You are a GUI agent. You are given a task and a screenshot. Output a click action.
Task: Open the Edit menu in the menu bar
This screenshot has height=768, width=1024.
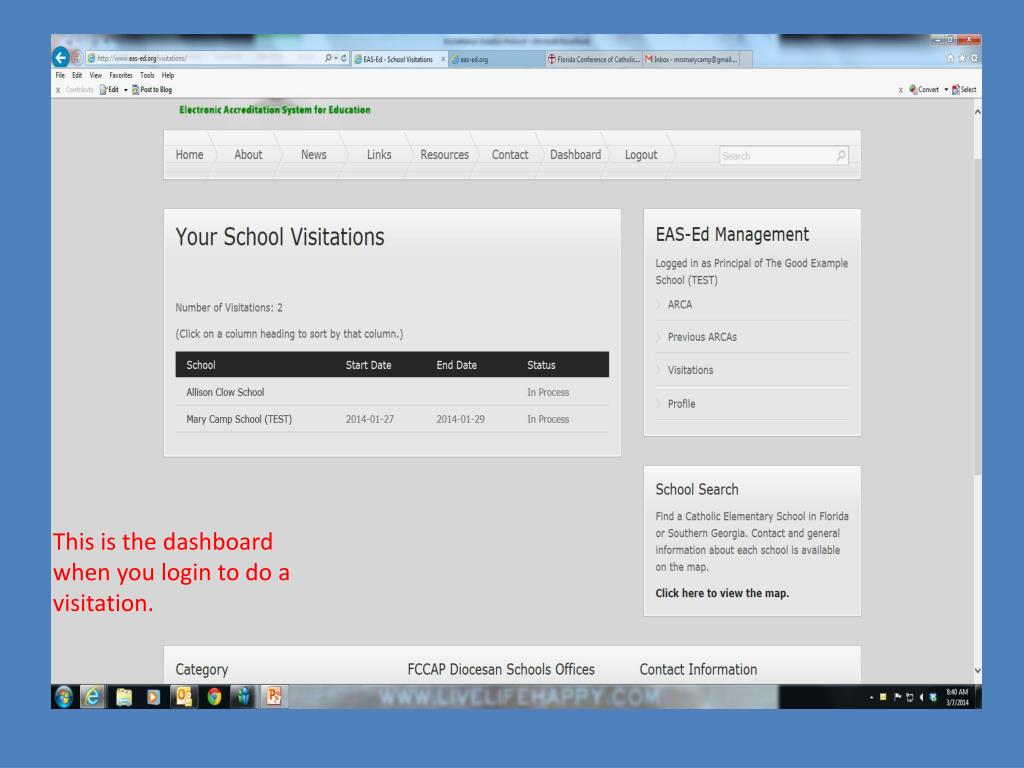[77, 75]
